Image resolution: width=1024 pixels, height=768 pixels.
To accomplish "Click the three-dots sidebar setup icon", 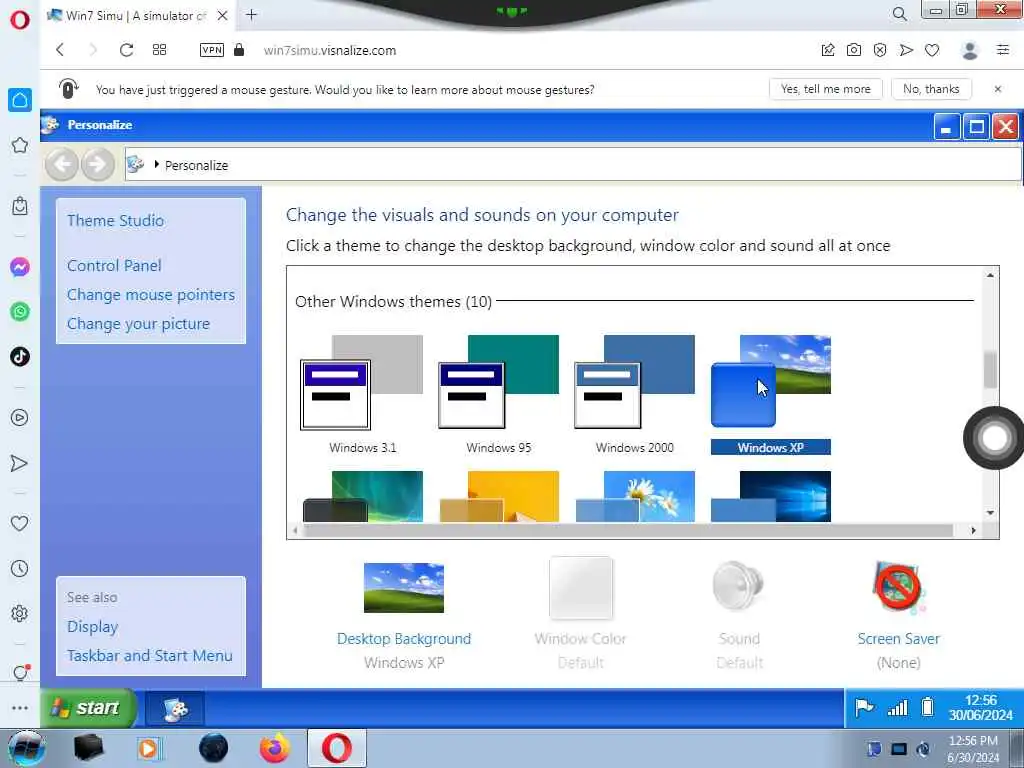I will coord(20,708).
